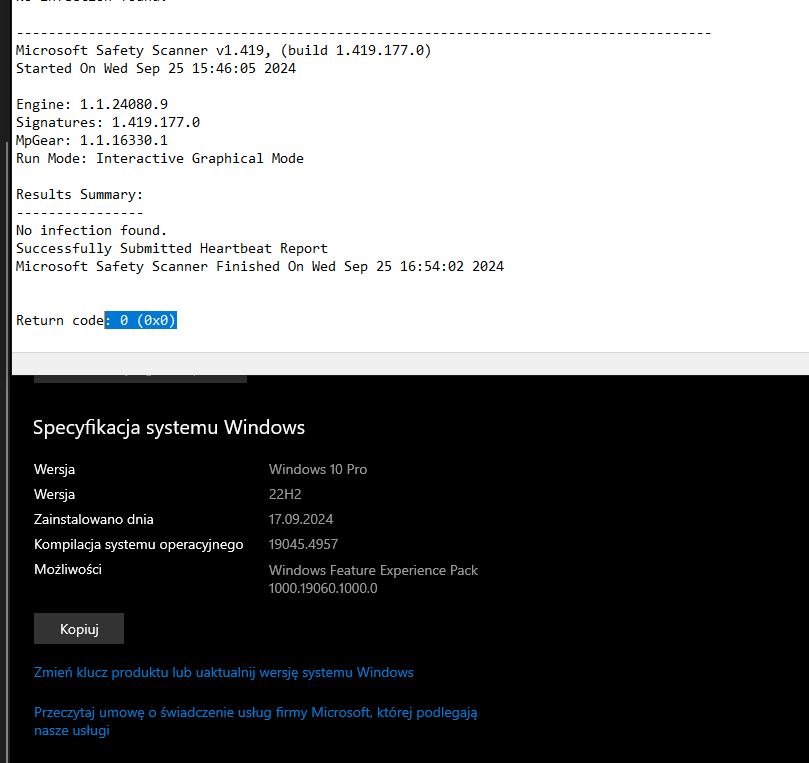Click log line 'MpGear: 1.1.16330.1'
Viewport: 809px width, 763px height.
(92, 140)
